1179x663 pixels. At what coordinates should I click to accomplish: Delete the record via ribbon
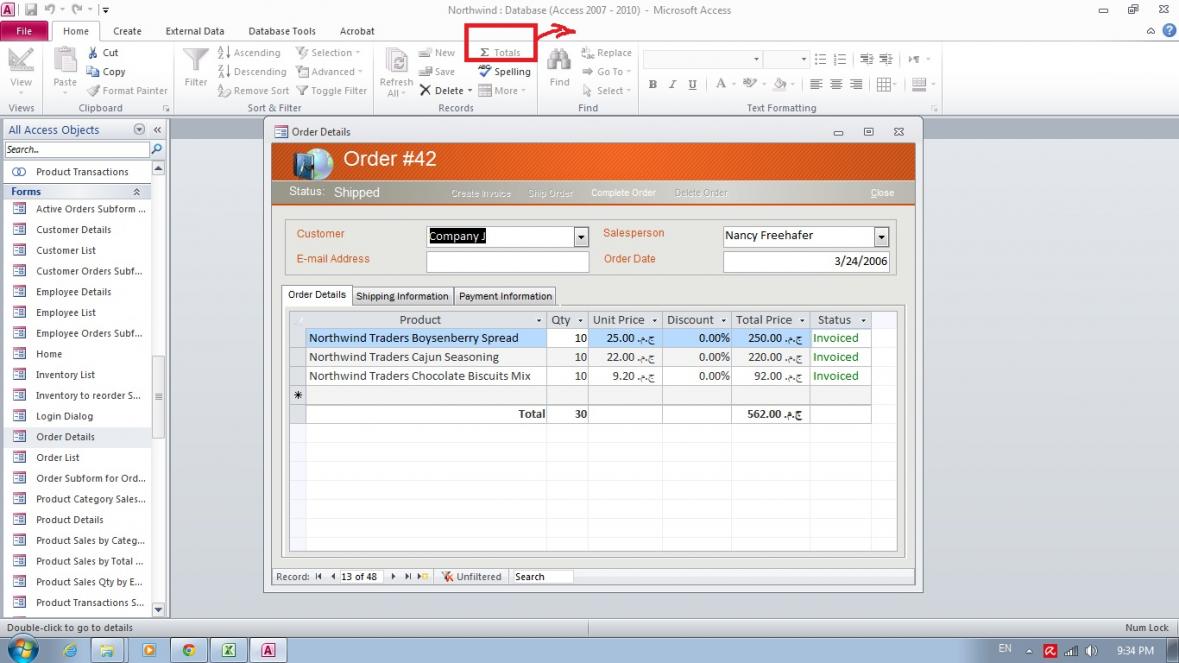(445, 90)
